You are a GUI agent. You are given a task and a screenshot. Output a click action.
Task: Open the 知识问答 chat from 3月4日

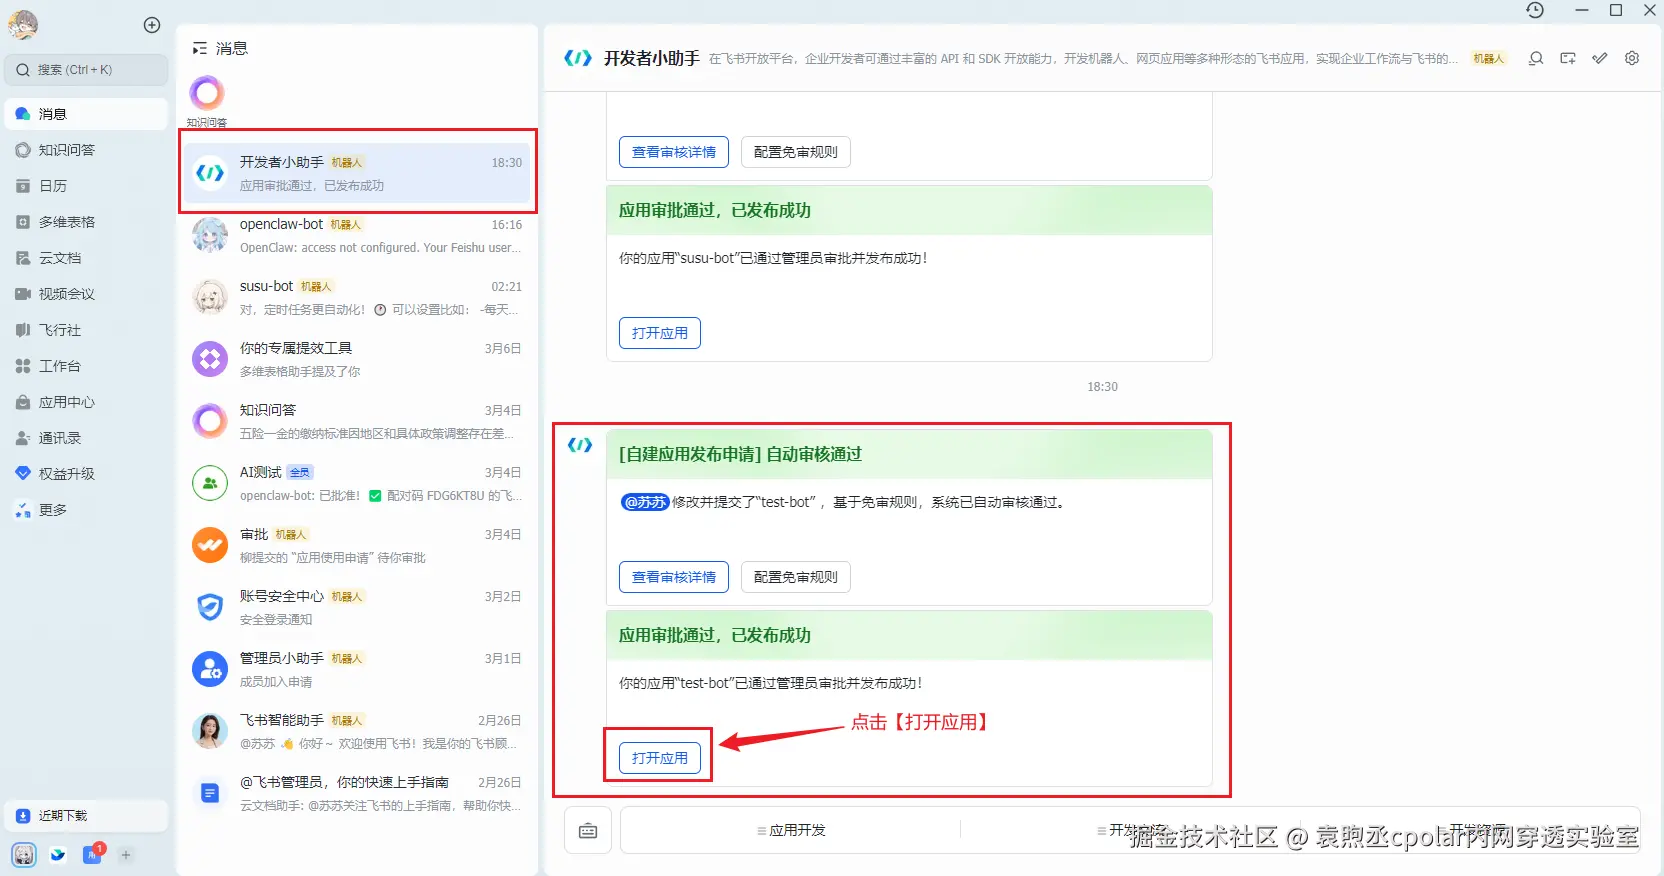tap(358, 421)
